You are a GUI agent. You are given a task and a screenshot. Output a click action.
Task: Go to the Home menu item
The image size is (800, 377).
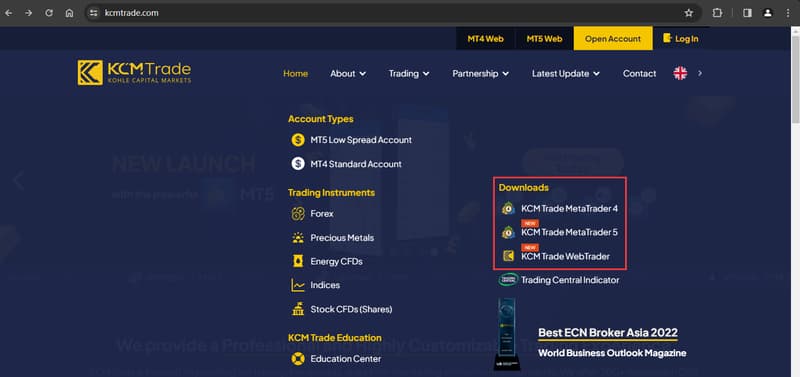pyautogui.click(x=295, y=73)
